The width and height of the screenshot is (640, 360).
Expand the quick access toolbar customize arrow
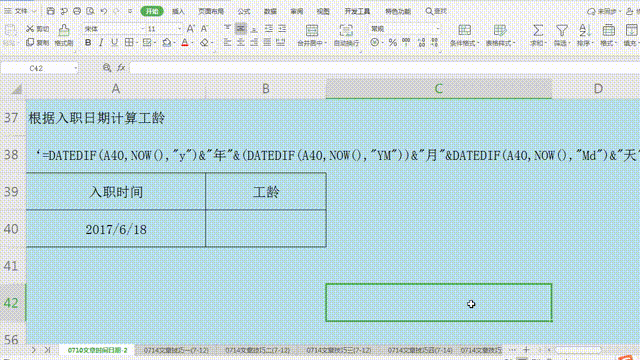(130, 11)
